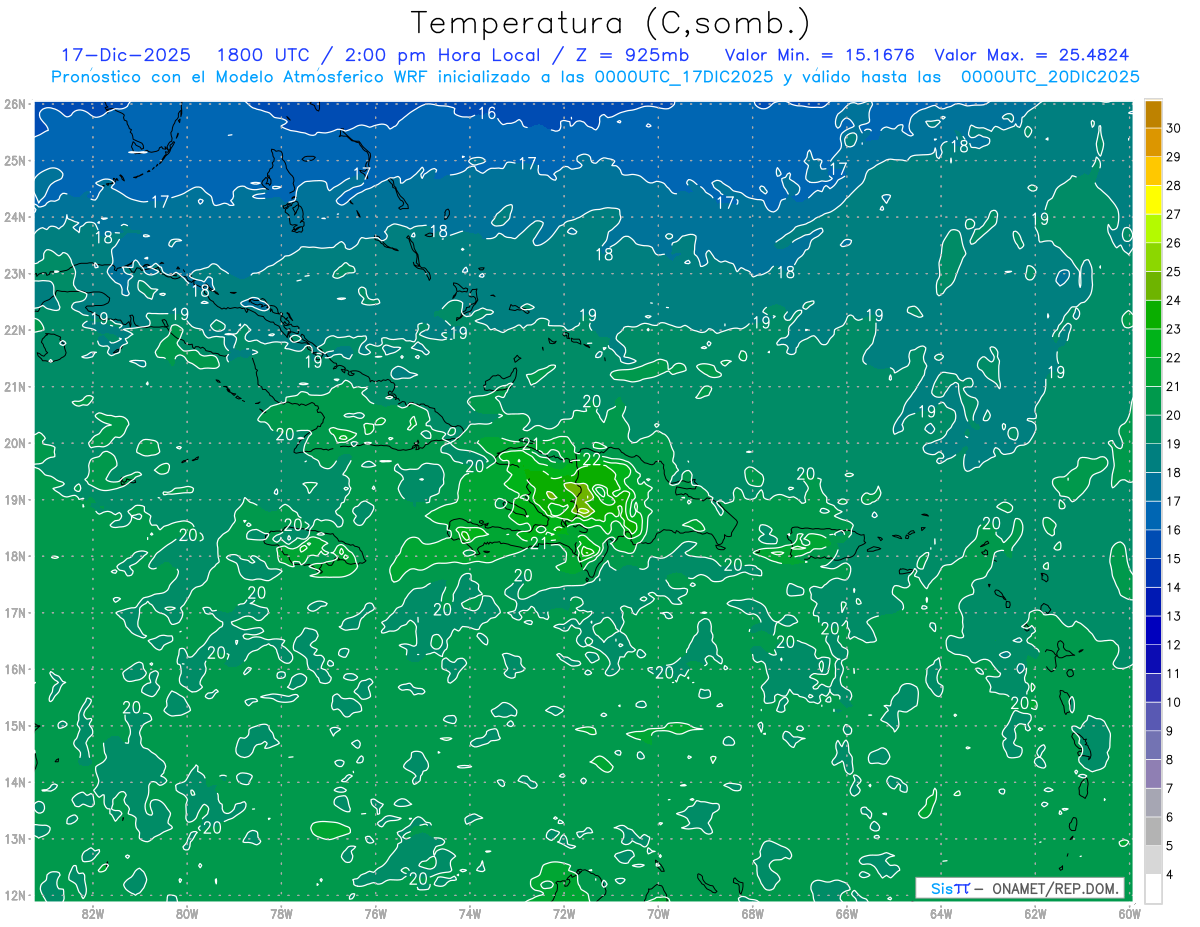The image size is (1200, 927).
Task: Click the gray swatch between 5 and 6
Action: pyautogui.click(x=1153, y=831)
